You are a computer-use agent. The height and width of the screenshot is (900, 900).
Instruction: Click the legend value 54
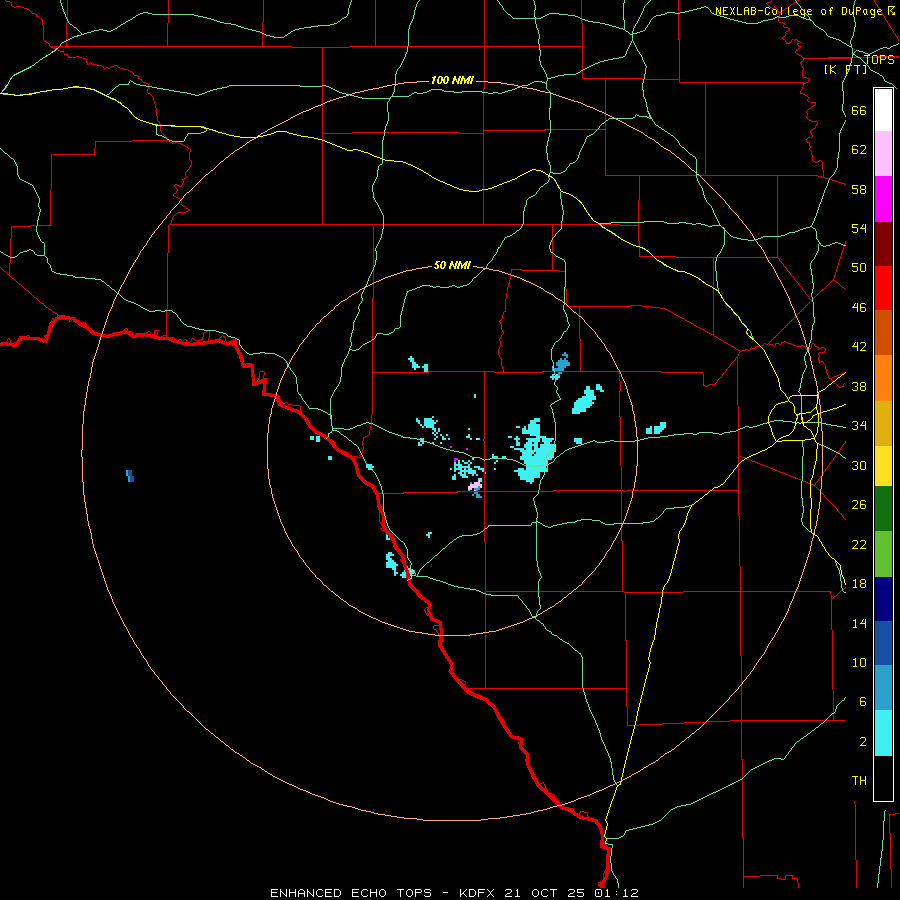coord(859,228)
